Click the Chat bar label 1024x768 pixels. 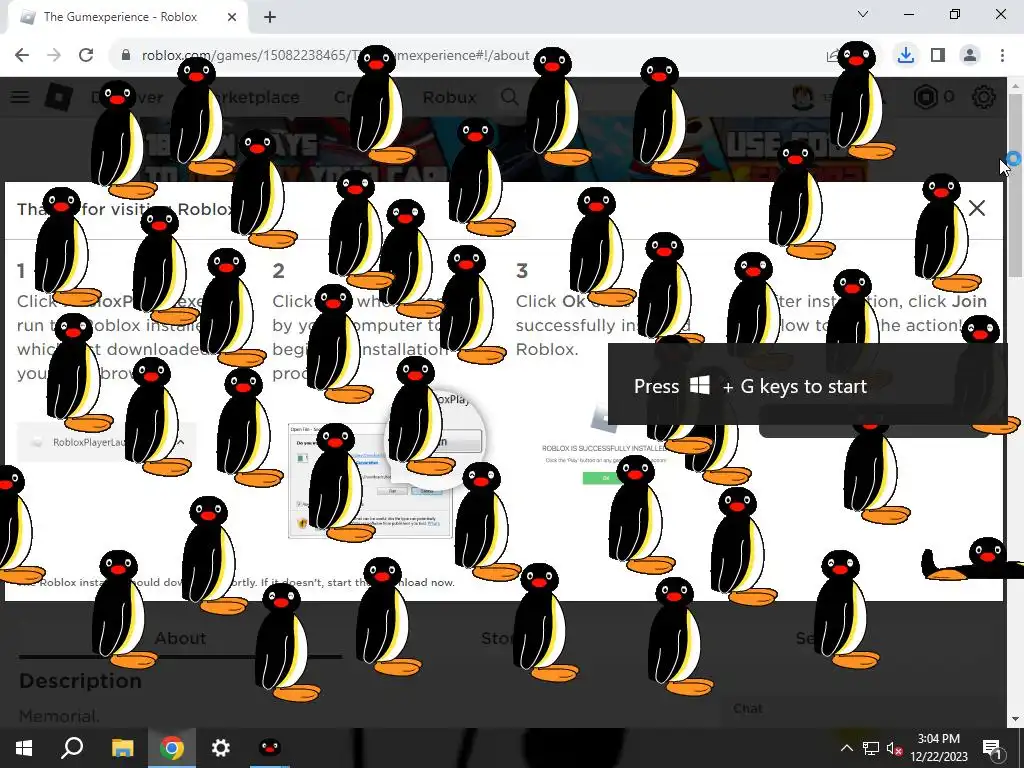click(748, 709)
